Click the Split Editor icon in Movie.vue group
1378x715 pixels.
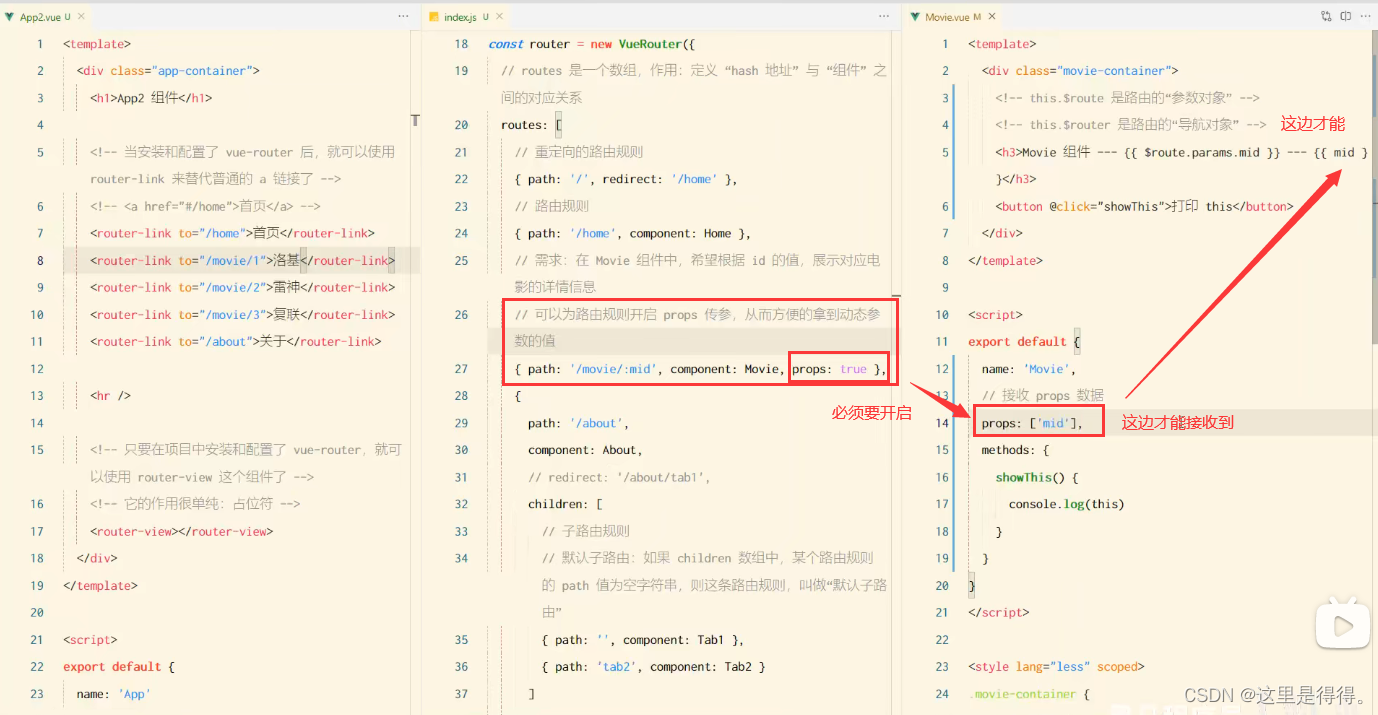1345,16
